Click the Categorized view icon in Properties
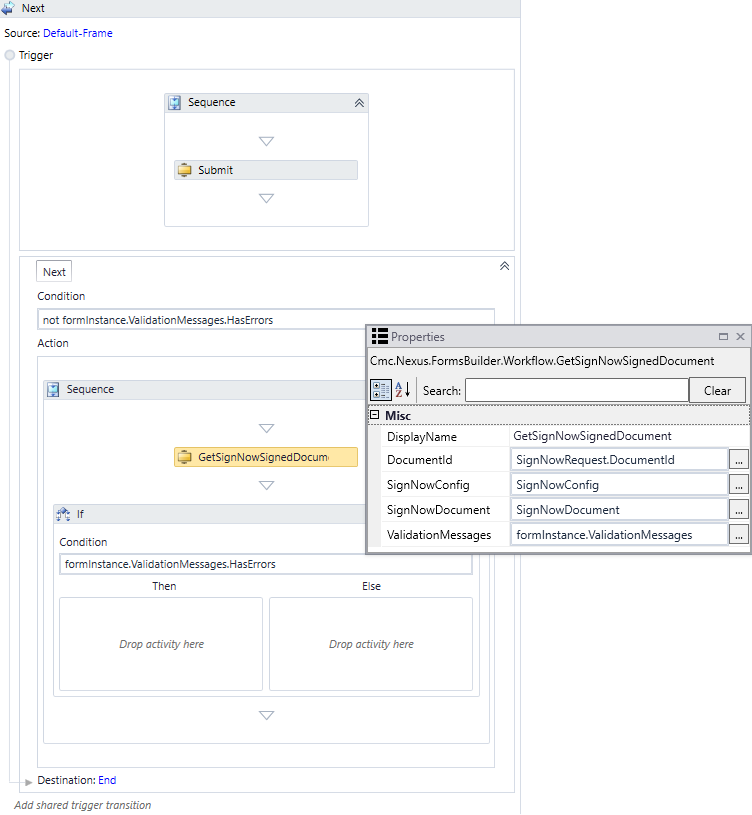 tap(381, 390)
